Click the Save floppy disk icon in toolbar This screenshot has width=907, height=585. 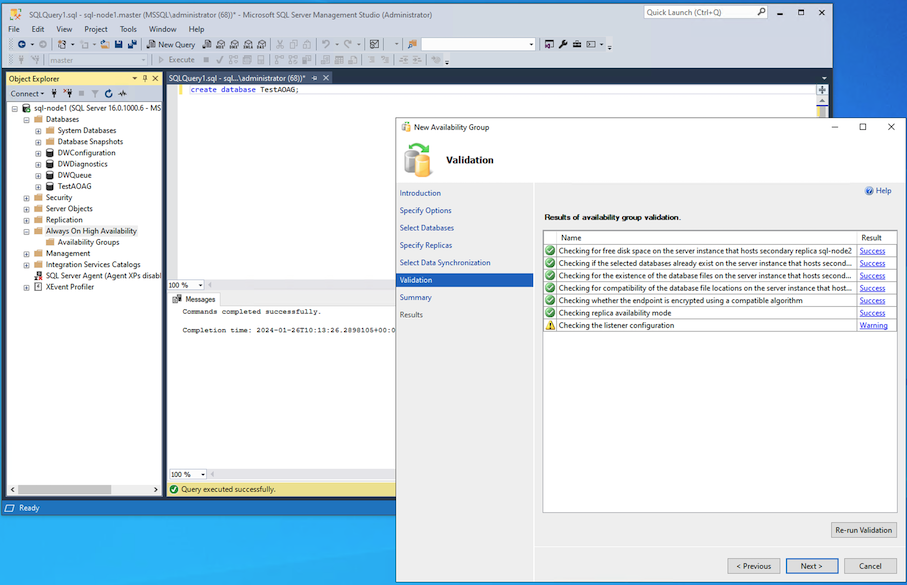[x=119, y=44]
